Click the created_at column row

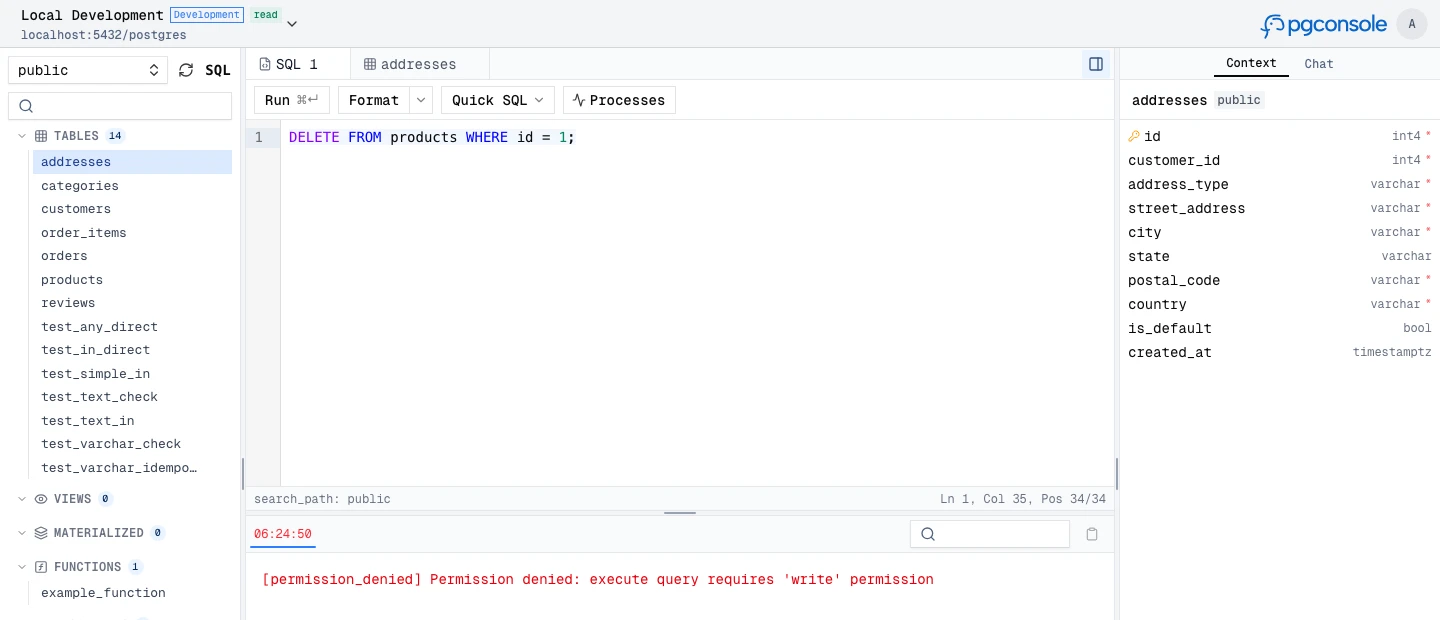(1280, 352)
